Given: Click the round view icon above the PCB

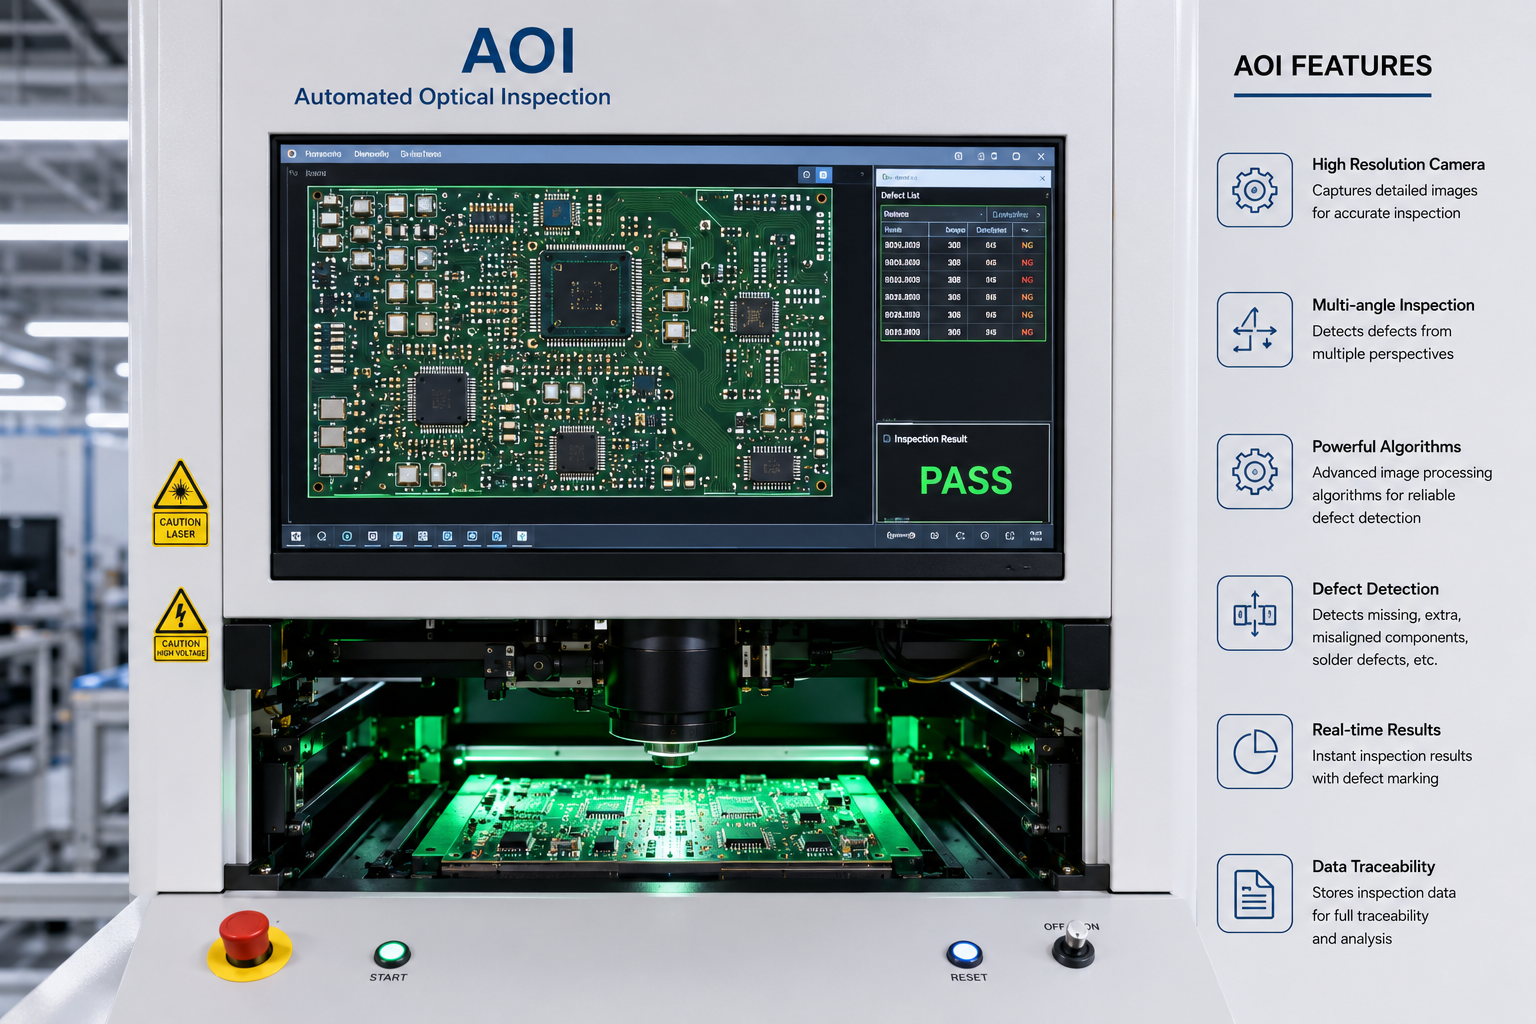Looking at the screenshot, I should pyautogui.click(x=806, y=175).
